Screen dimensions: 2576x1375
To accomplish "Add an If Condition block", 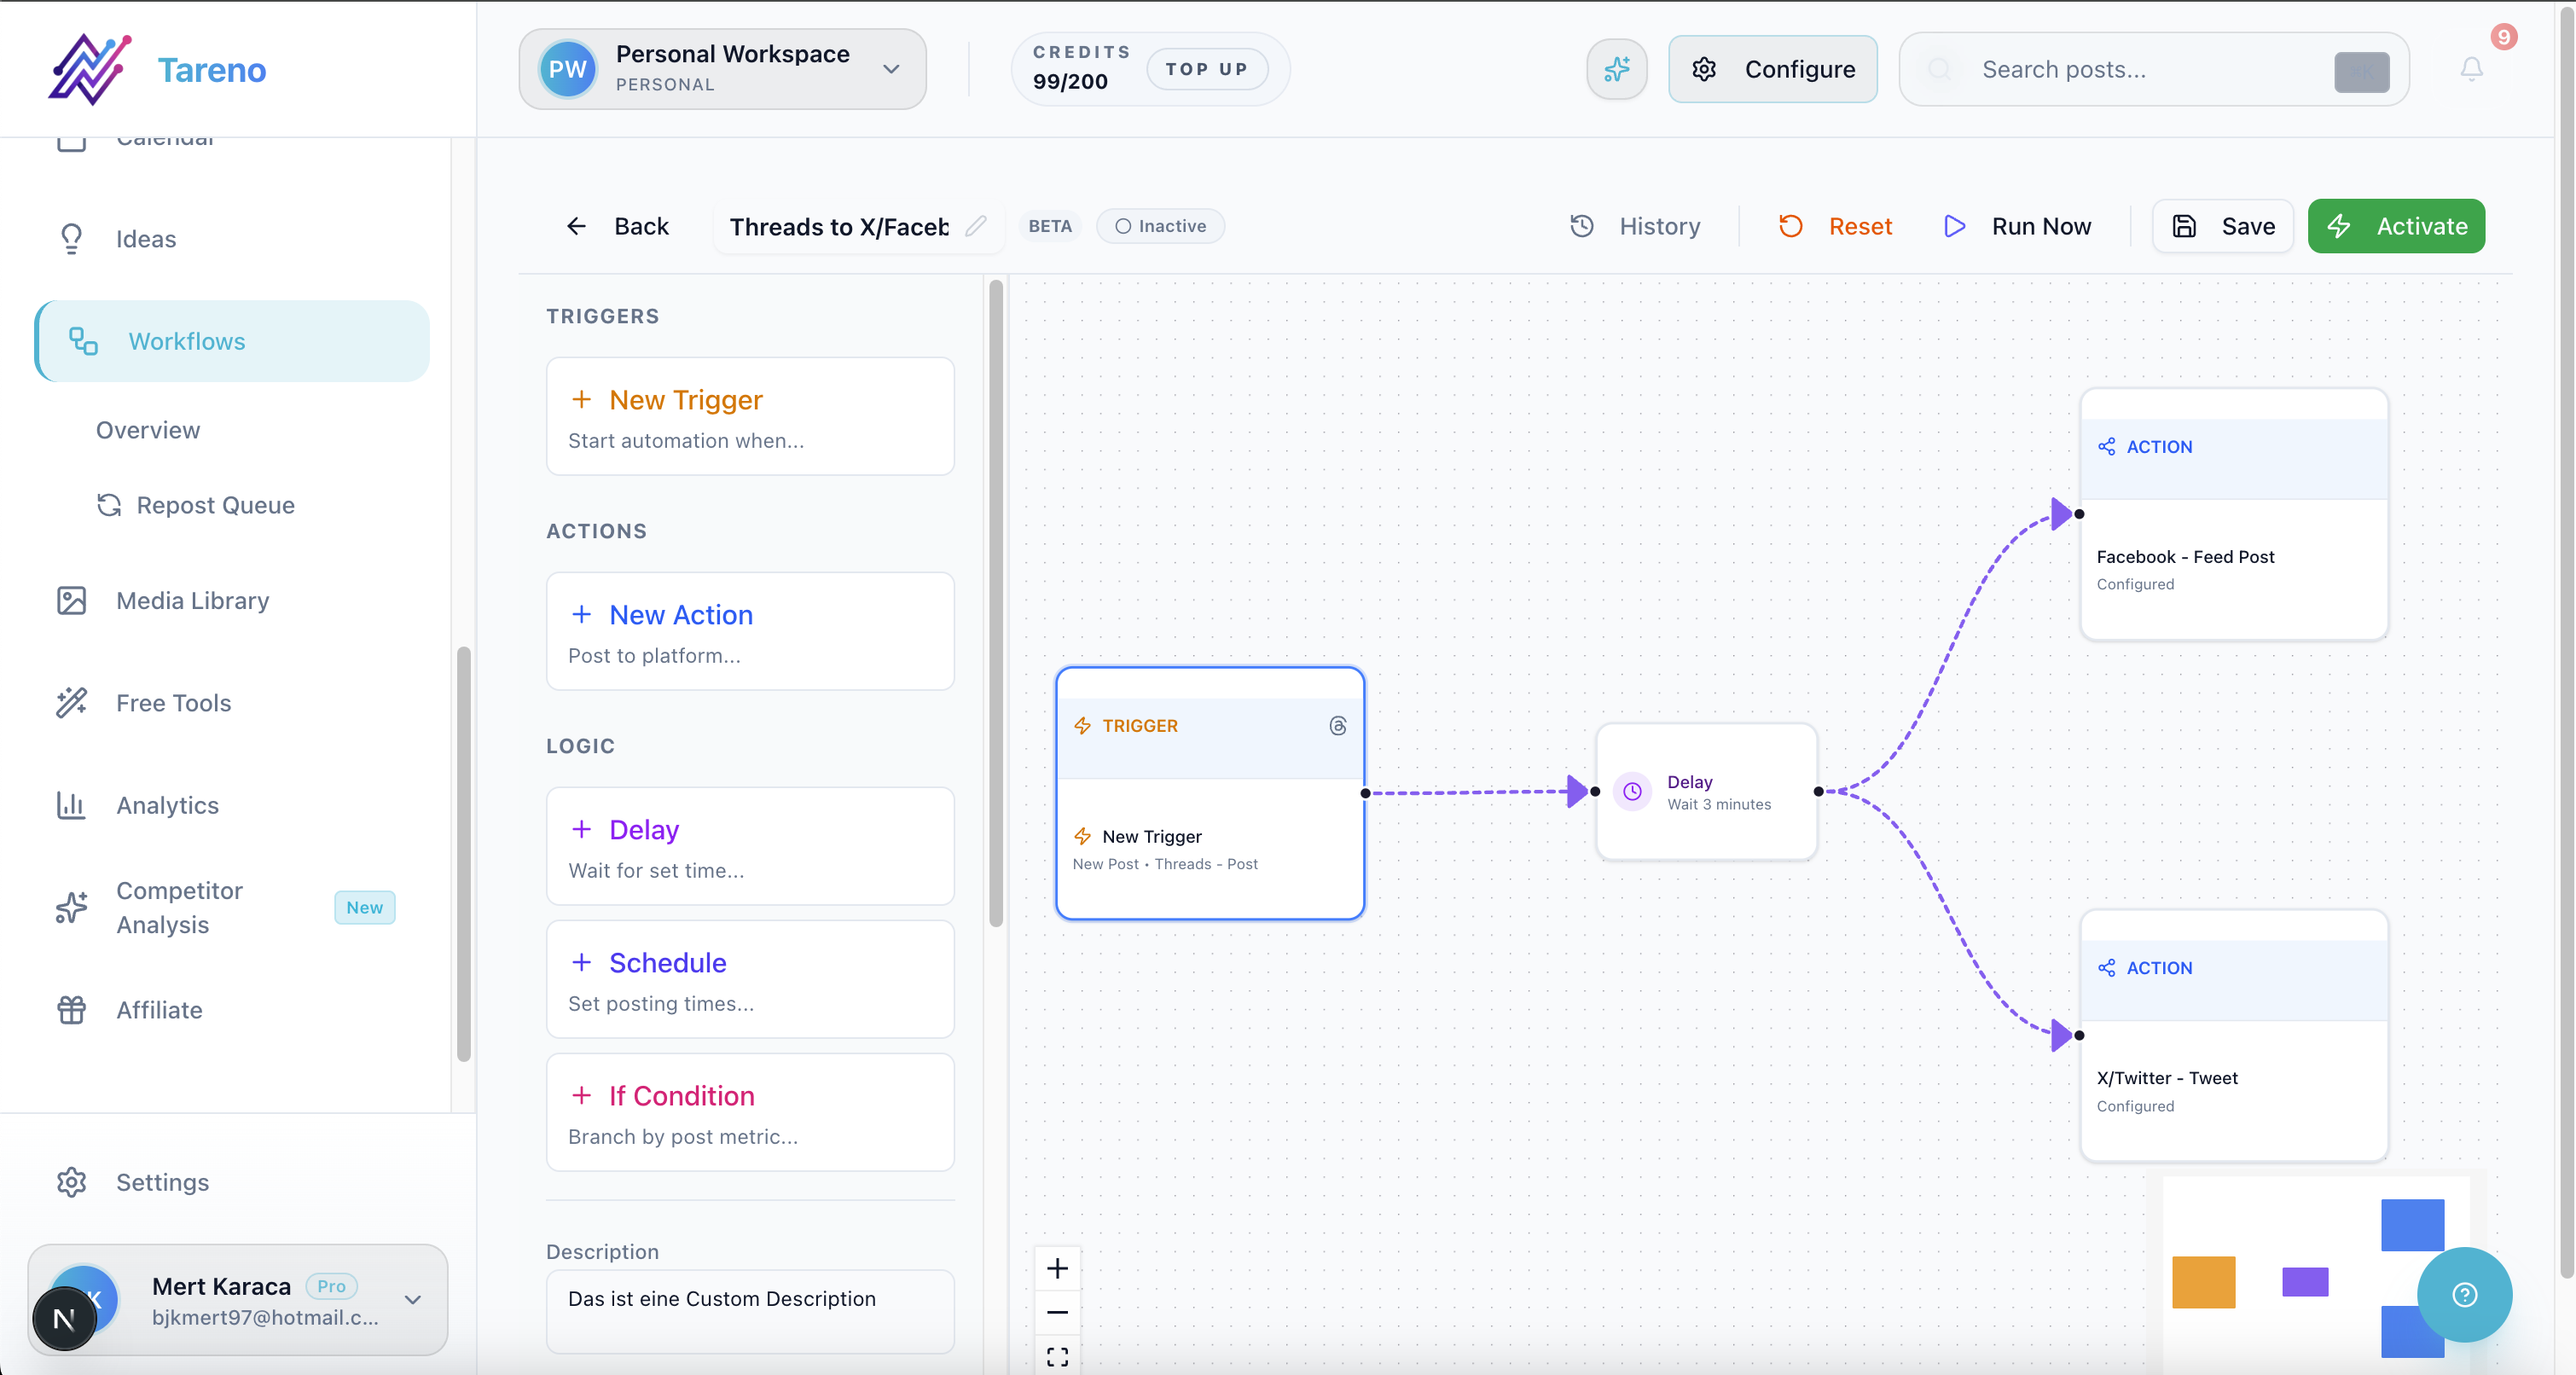I will [x=750, y=1112].
